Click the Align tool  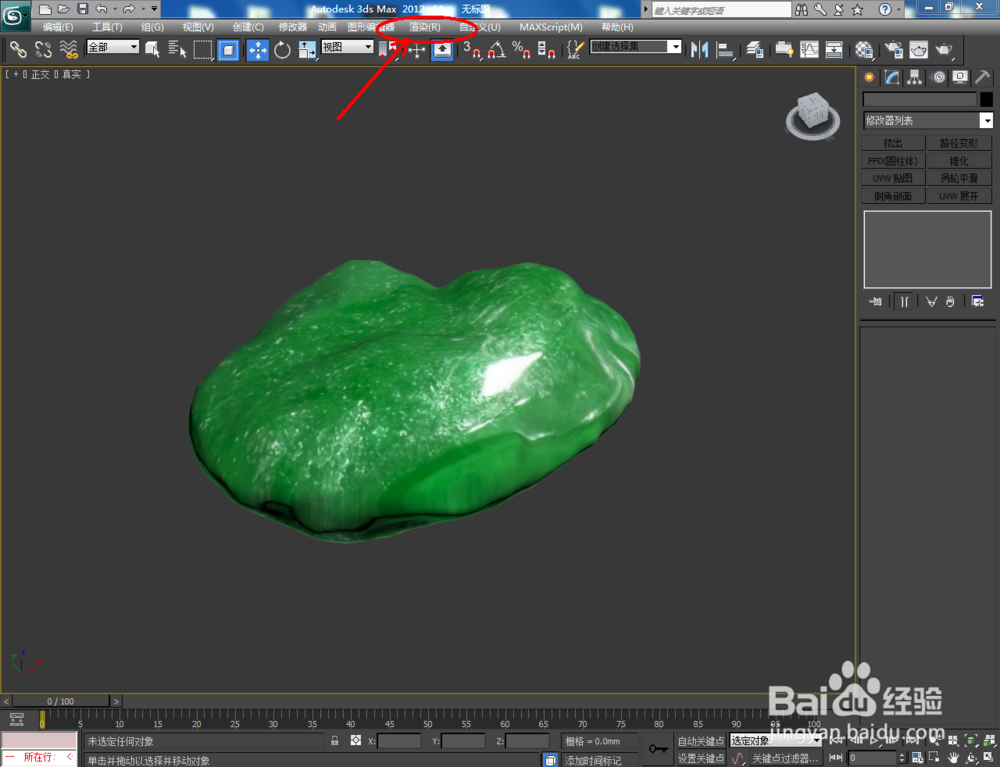(x=724, y=49)
